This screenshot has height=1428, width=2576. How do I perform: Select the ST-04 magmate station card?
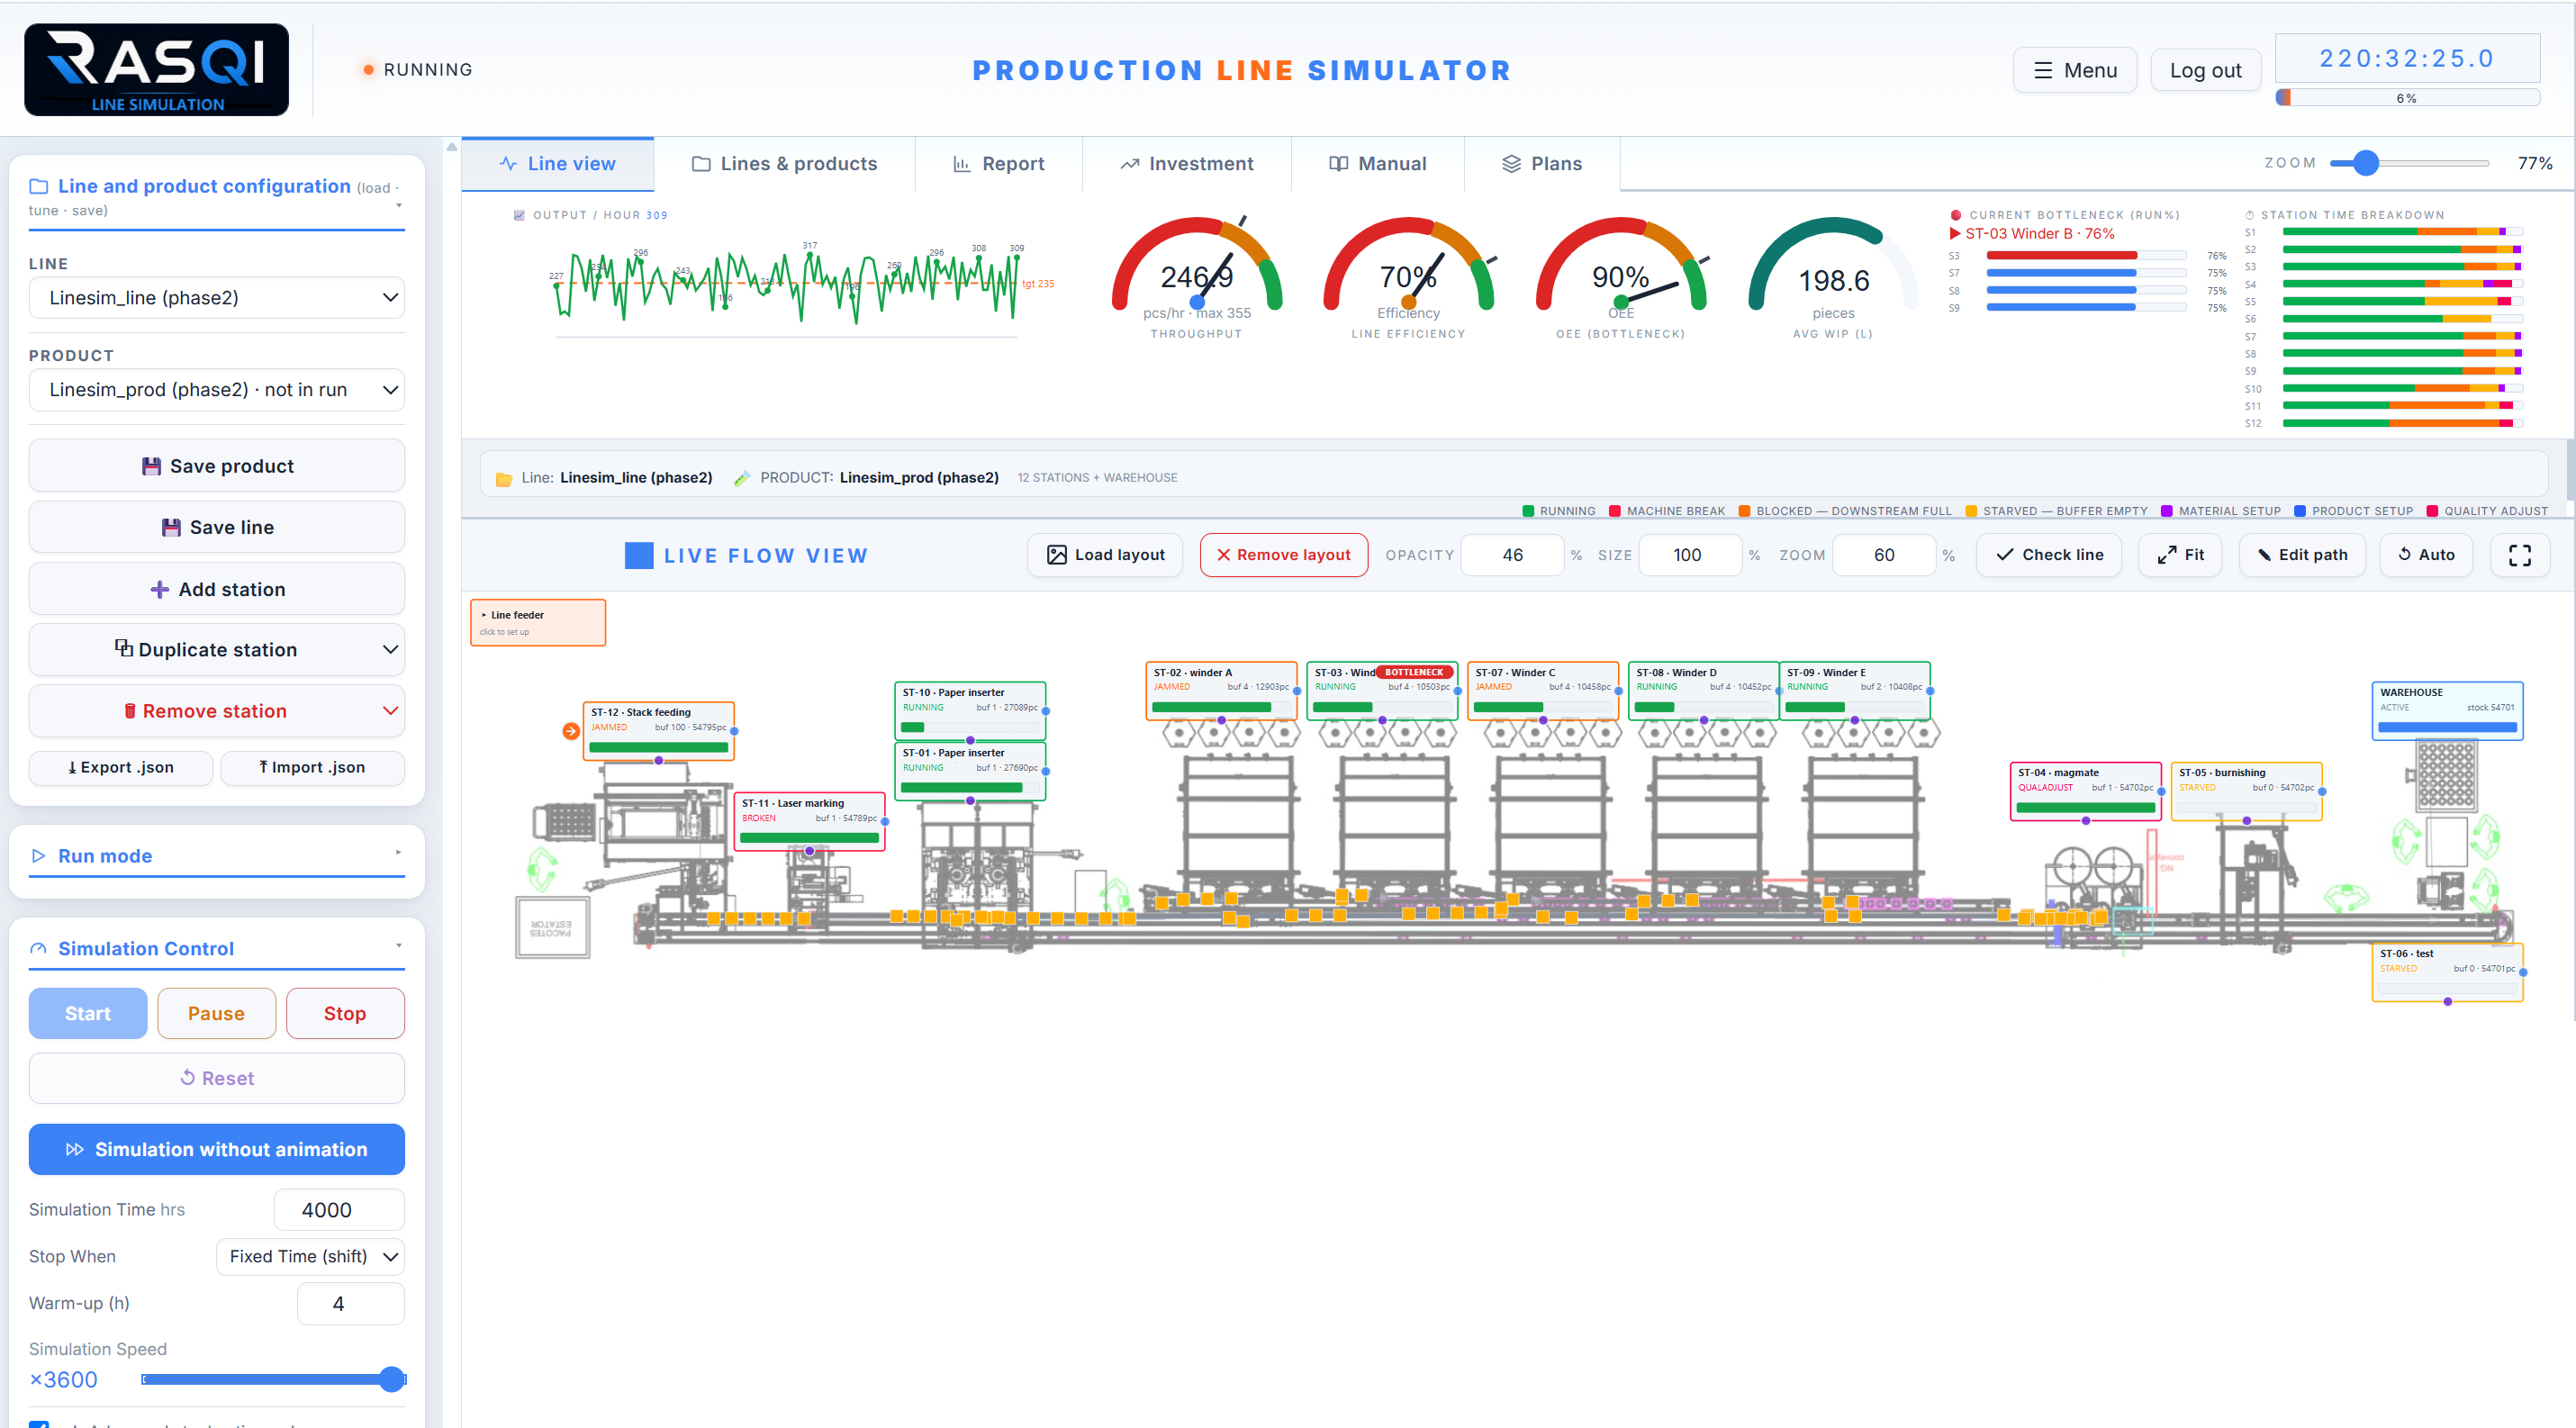[x=2085, y=791]
